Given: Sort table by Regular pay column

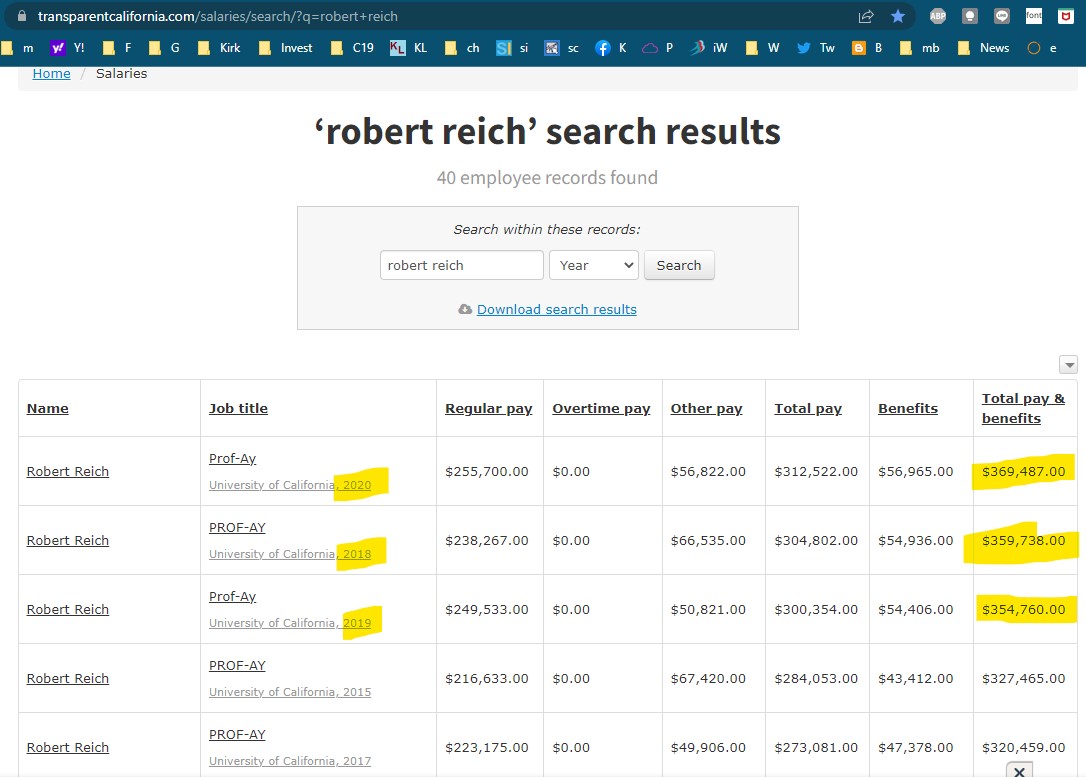Looking at the screenshot, I should tap(488, 408).
